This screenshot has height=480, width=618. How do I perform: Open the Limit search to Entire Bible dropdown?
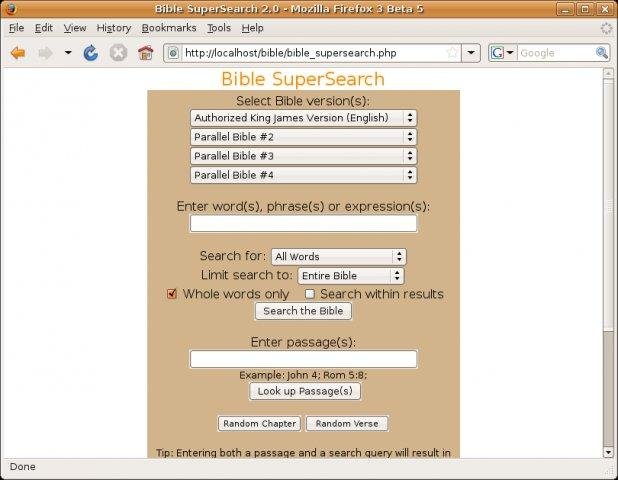pyautogui.click(x=351, y=275)
